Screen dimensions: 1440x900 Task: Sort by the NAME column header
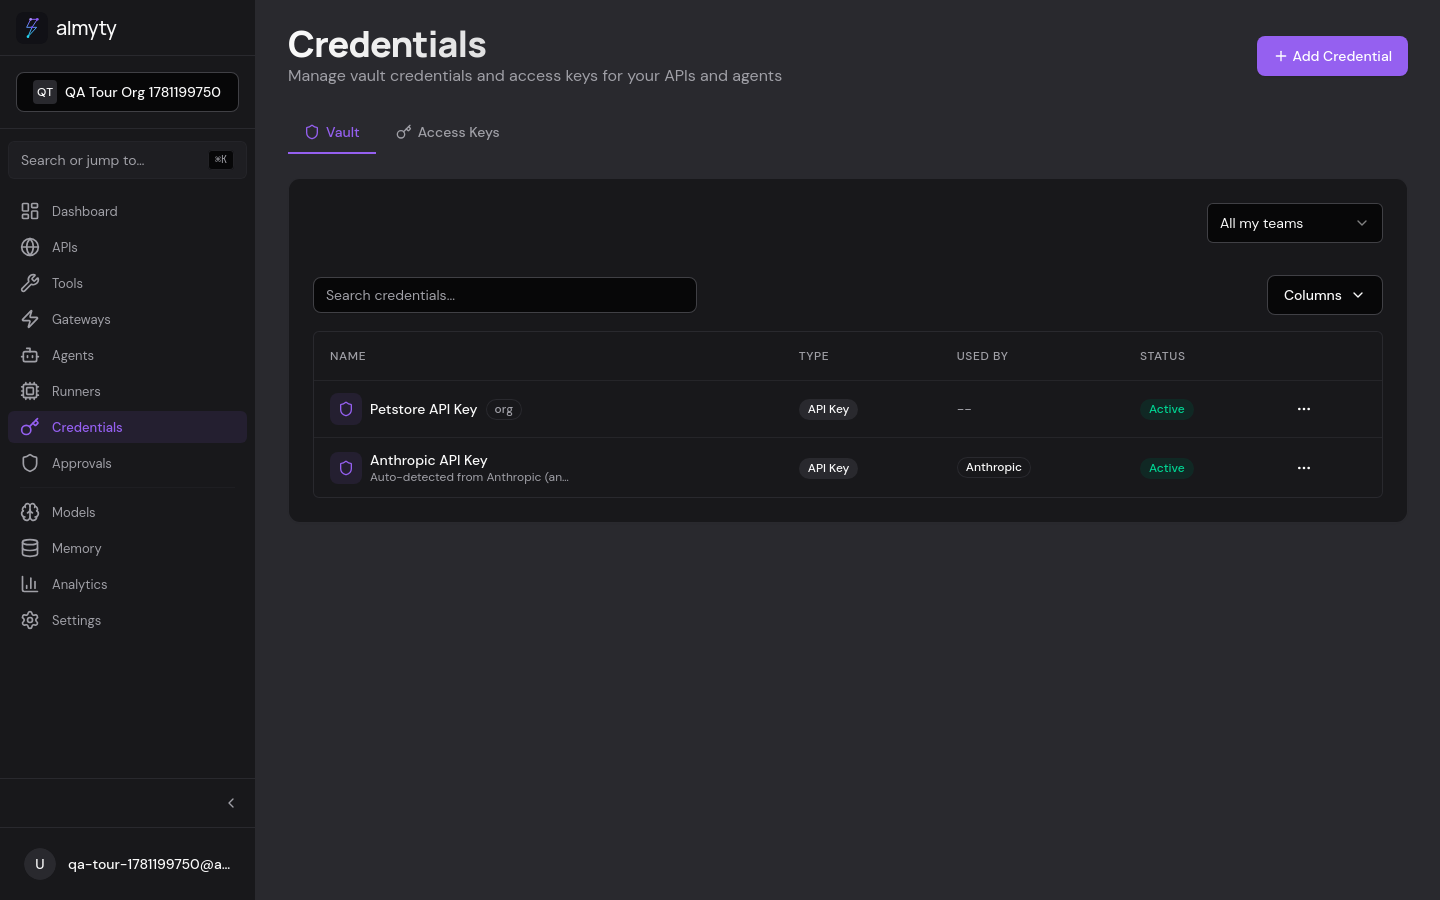point(348,356)
